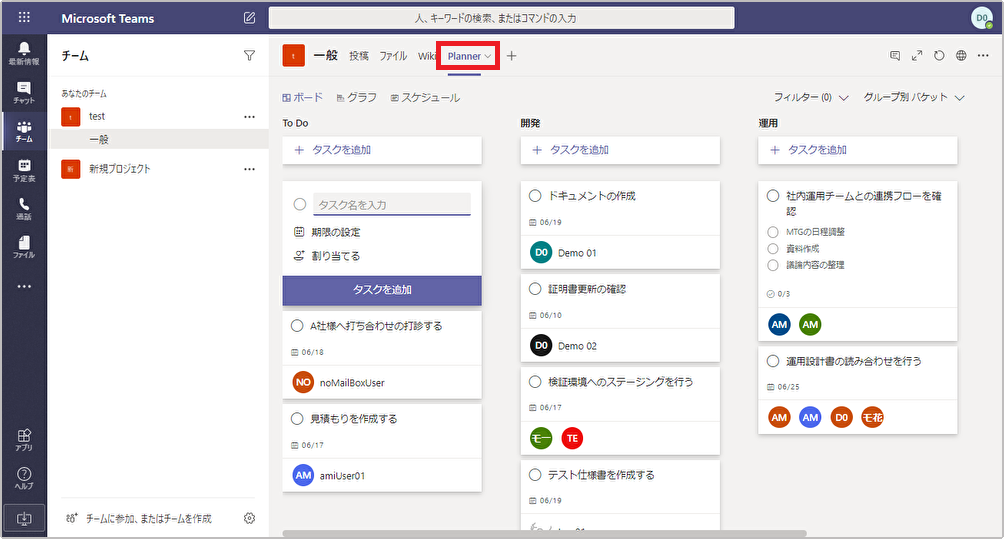Click the horizontal scrollbar at bottom
1004x539 pixels.
point(544,533)
